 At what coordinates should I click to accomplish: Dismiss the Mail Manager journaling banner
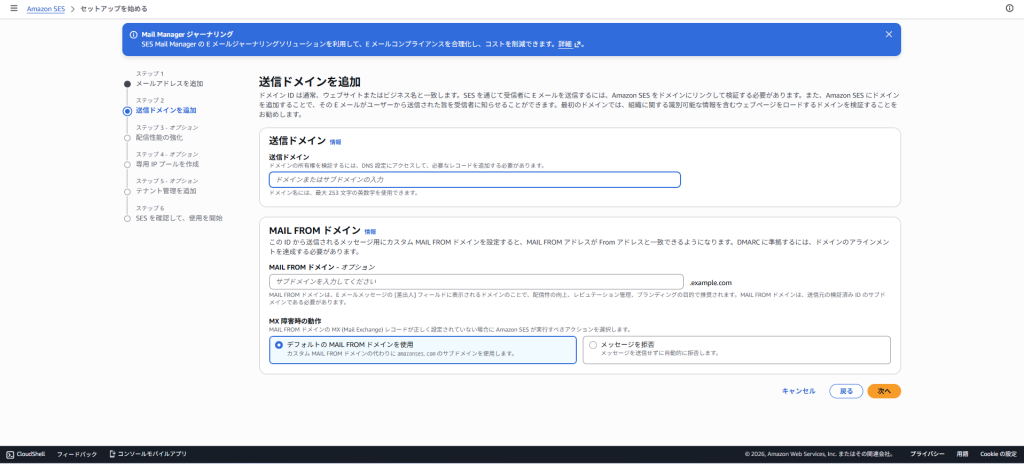tap(888, 34)
